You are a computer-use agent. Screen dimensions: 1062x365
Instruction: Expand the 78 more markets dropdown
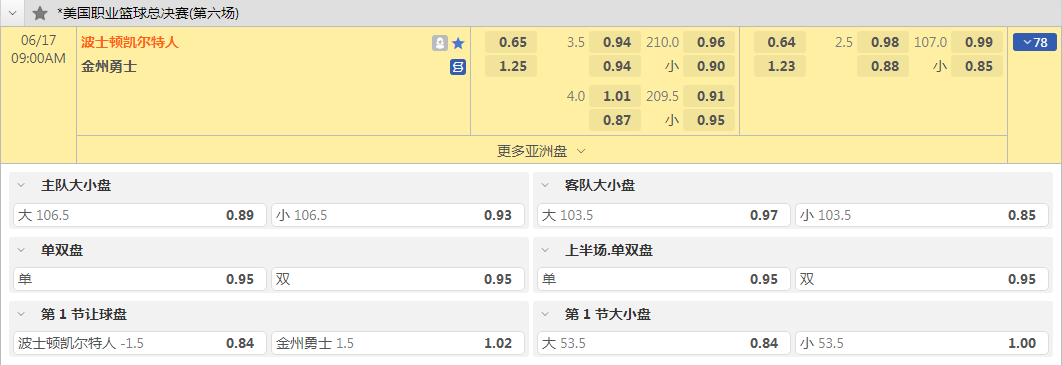tap(1034, 43)
